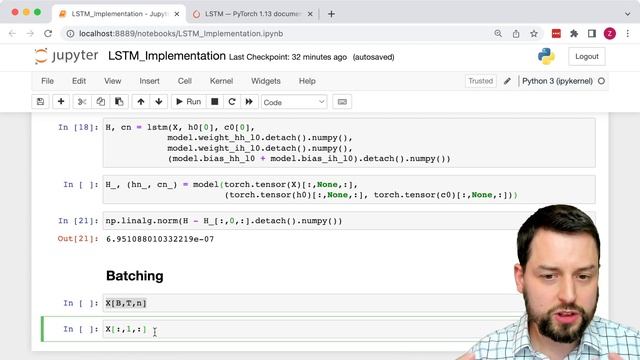Cut selected cells with scissors icon

82,102
